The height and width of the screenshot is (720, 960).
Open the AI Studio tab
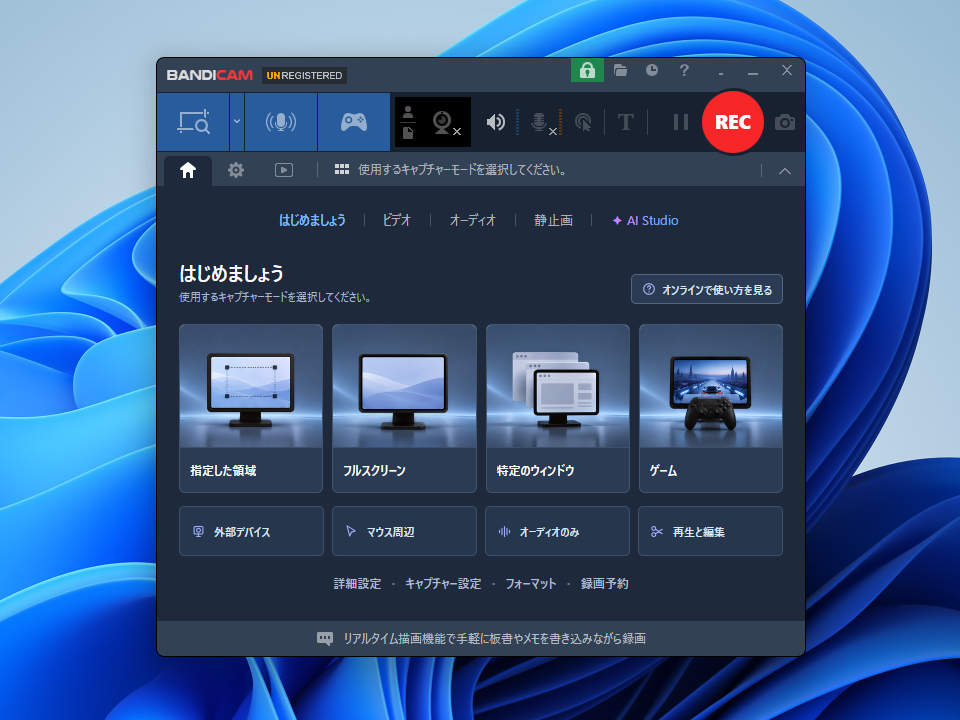[x=645, y=220]
